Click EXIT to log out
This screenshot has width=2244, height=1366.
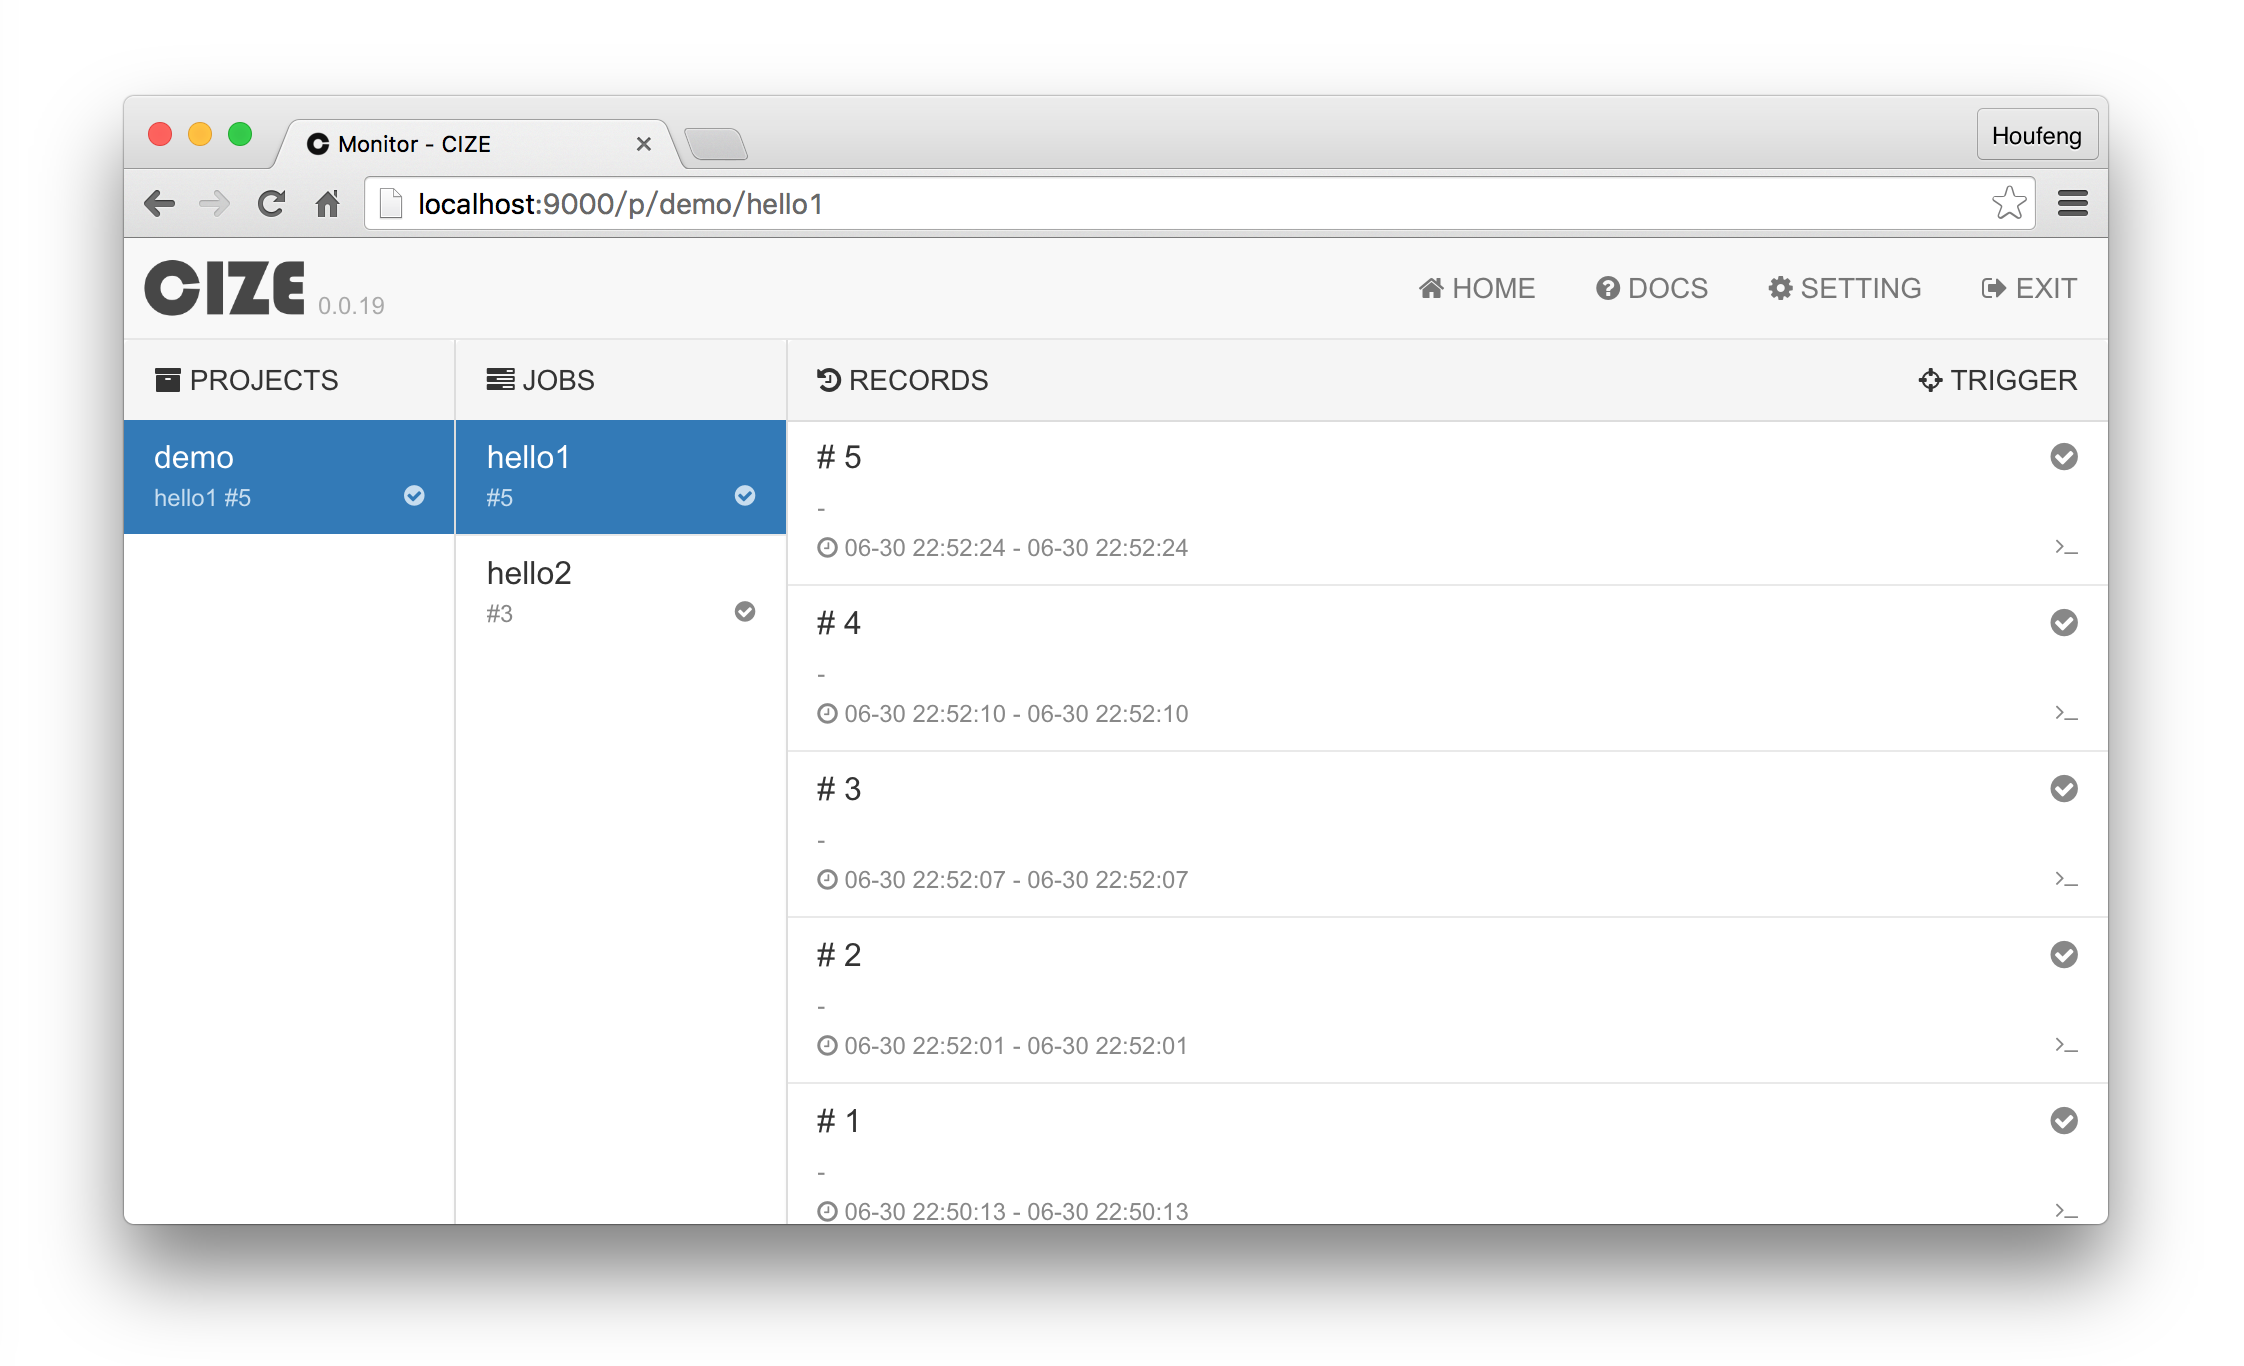(x=2029, y=288)
